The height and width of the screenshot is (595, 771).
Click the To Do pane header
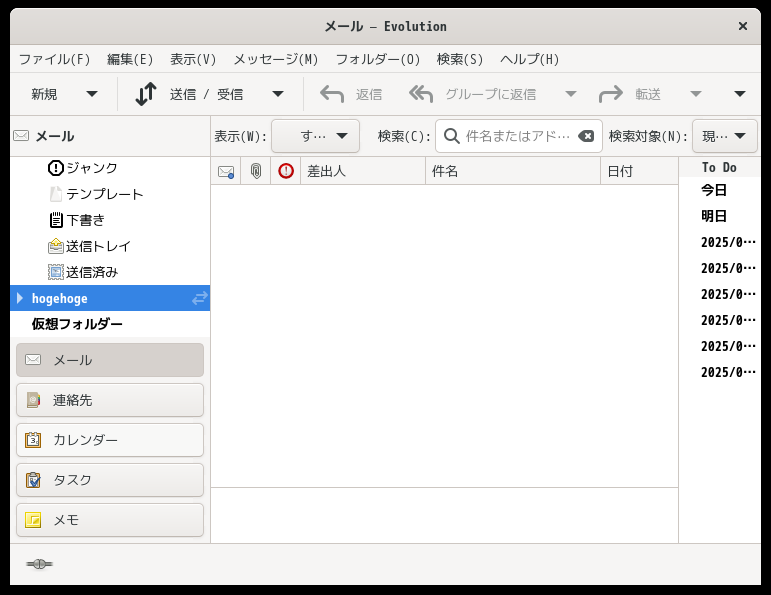click(x=719, y=167)
